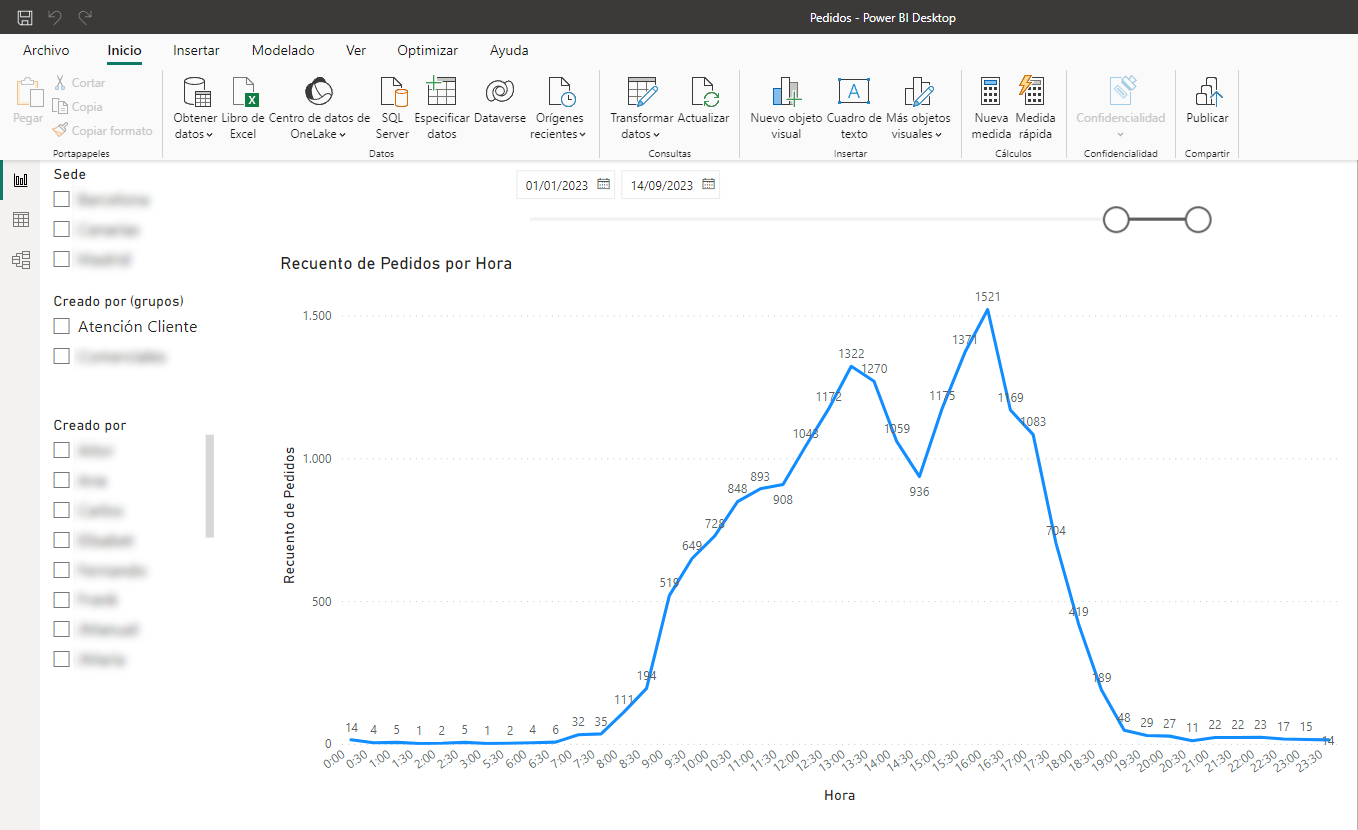This screenshot has width=1358, height=830.
Task: Click the start date field 01/01/2023
Action: point(565,185)
